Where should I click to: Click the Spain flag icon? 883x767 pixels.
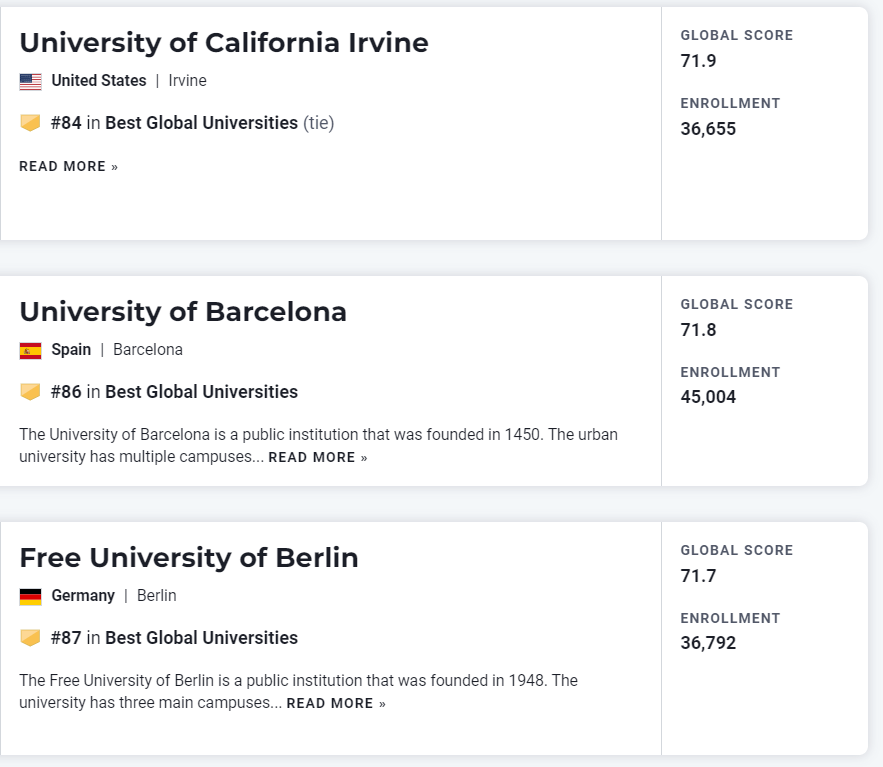click(x=30, y=350)
